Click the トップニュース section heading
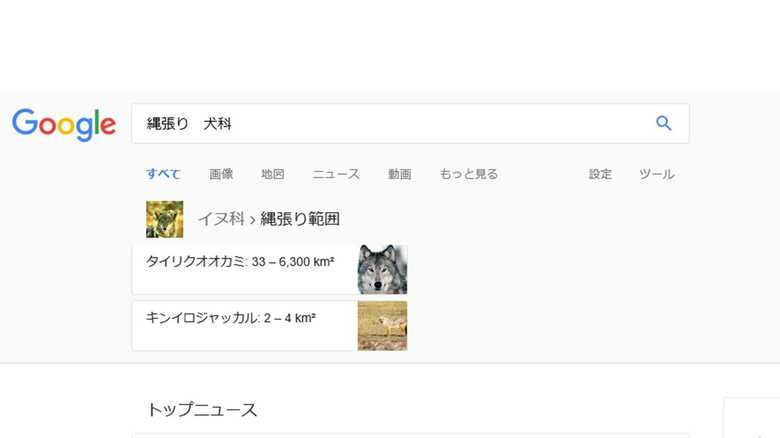Viewport: 780px width, 438px height. click(x=202, y=410)
